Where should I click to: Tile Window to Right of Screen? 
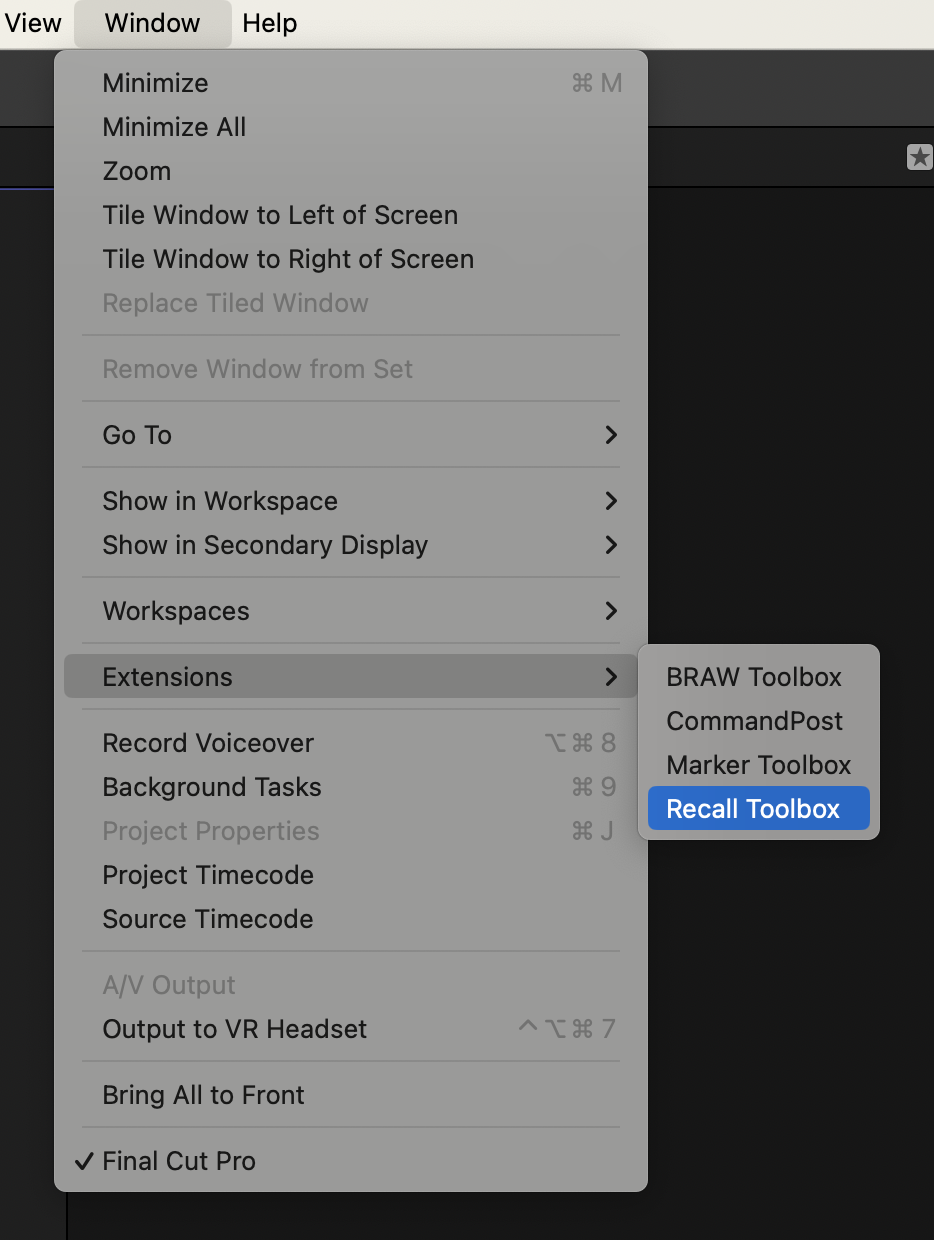click(x=288, y=259)
